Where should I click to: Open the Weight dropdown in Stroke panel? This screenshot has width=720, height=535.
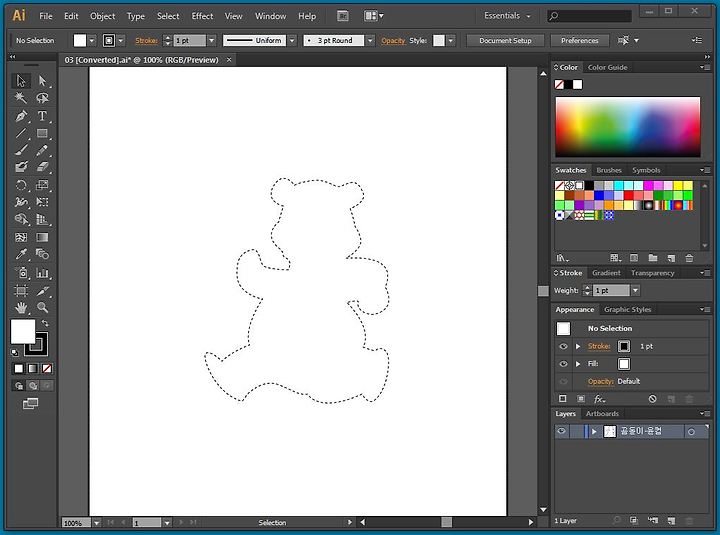click(636, 290)
